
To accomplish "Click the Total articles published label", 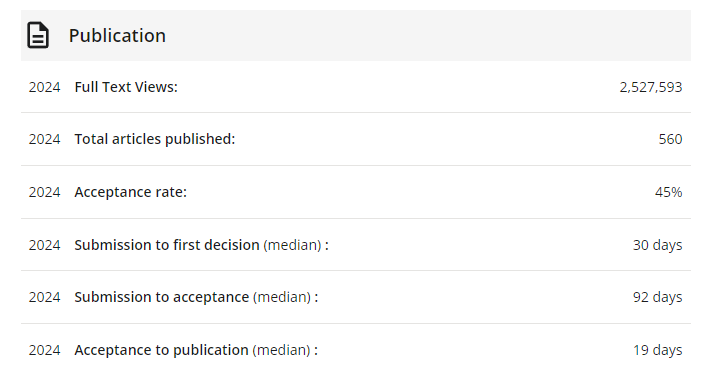I will pyautogui.click(x=155, y=139).
